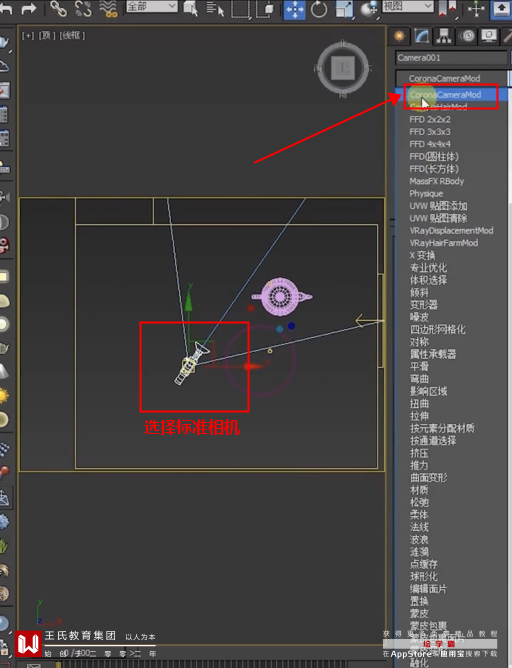Activate the Select and Rotate tool
Viewport: 512px width, 668px height.
pyautogui.click(x=319, y=9)
